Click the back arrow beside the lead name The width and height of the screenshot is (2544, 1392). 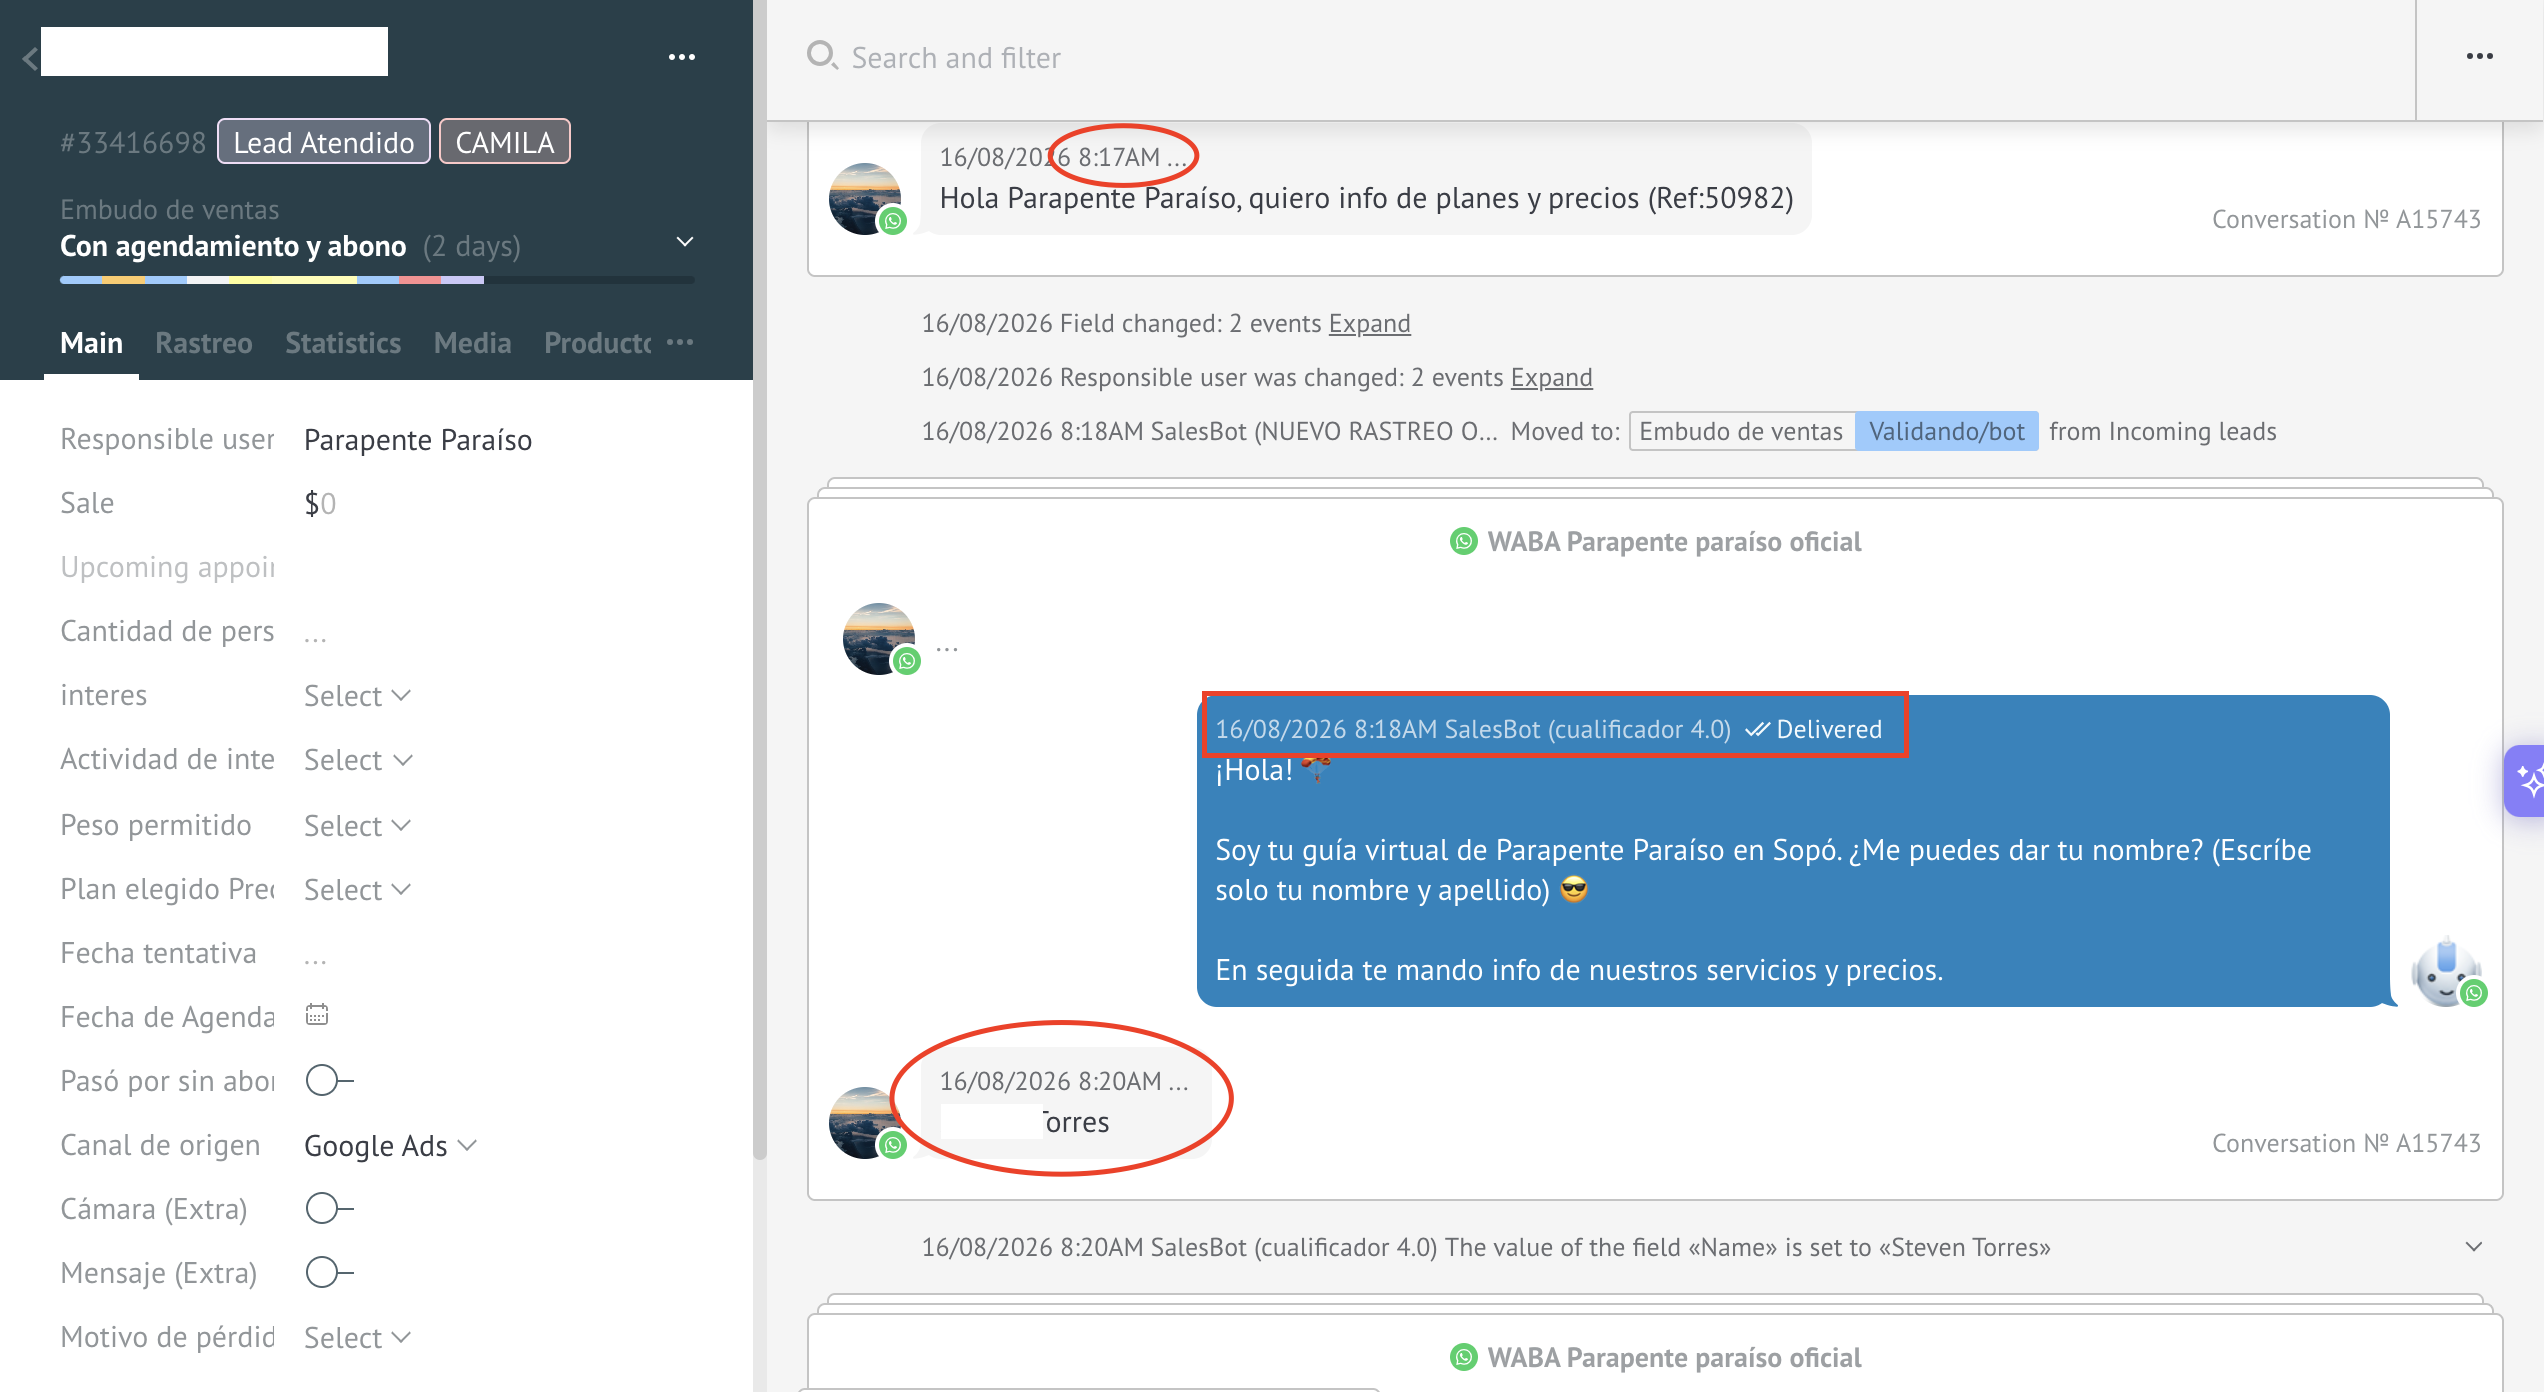pyautogui.click(x=30, y=59)
